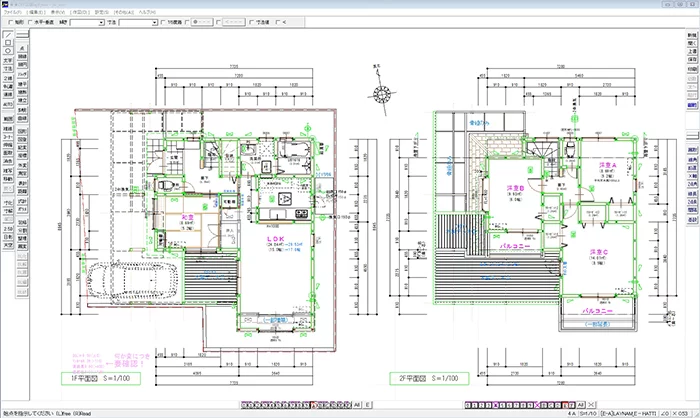Select the line drawing tool

point(8,36)
